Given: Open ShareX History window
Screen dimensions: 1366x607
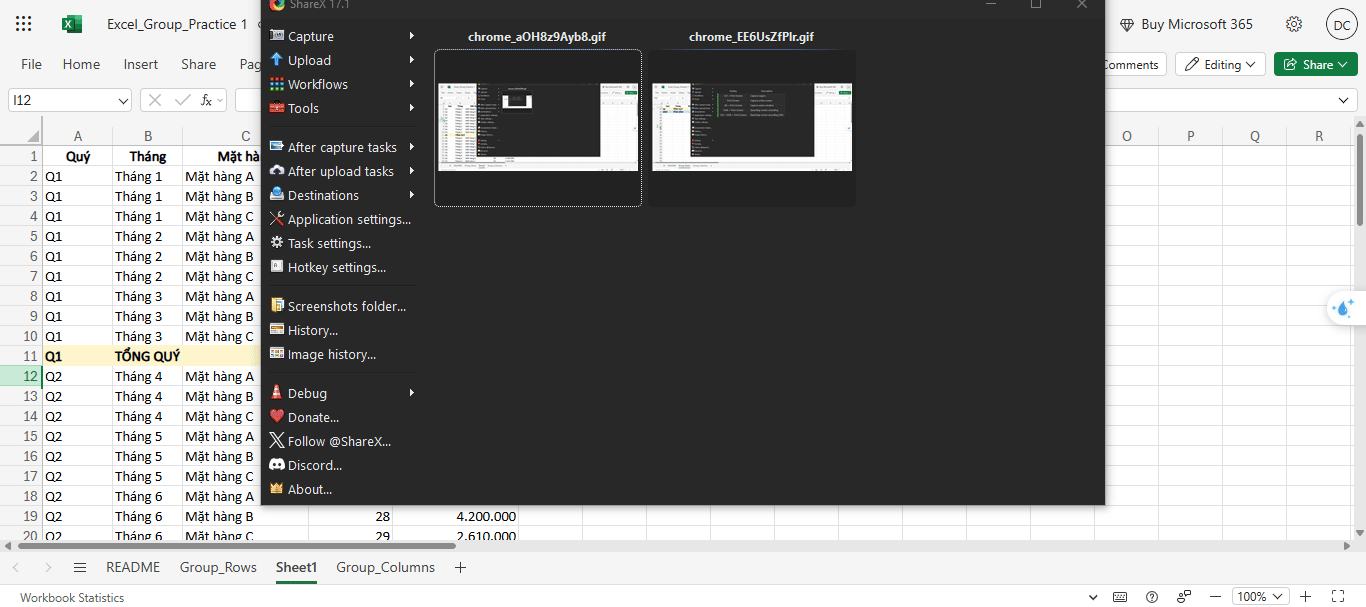Looking at the screenshot, I should (x=342, y=330).
